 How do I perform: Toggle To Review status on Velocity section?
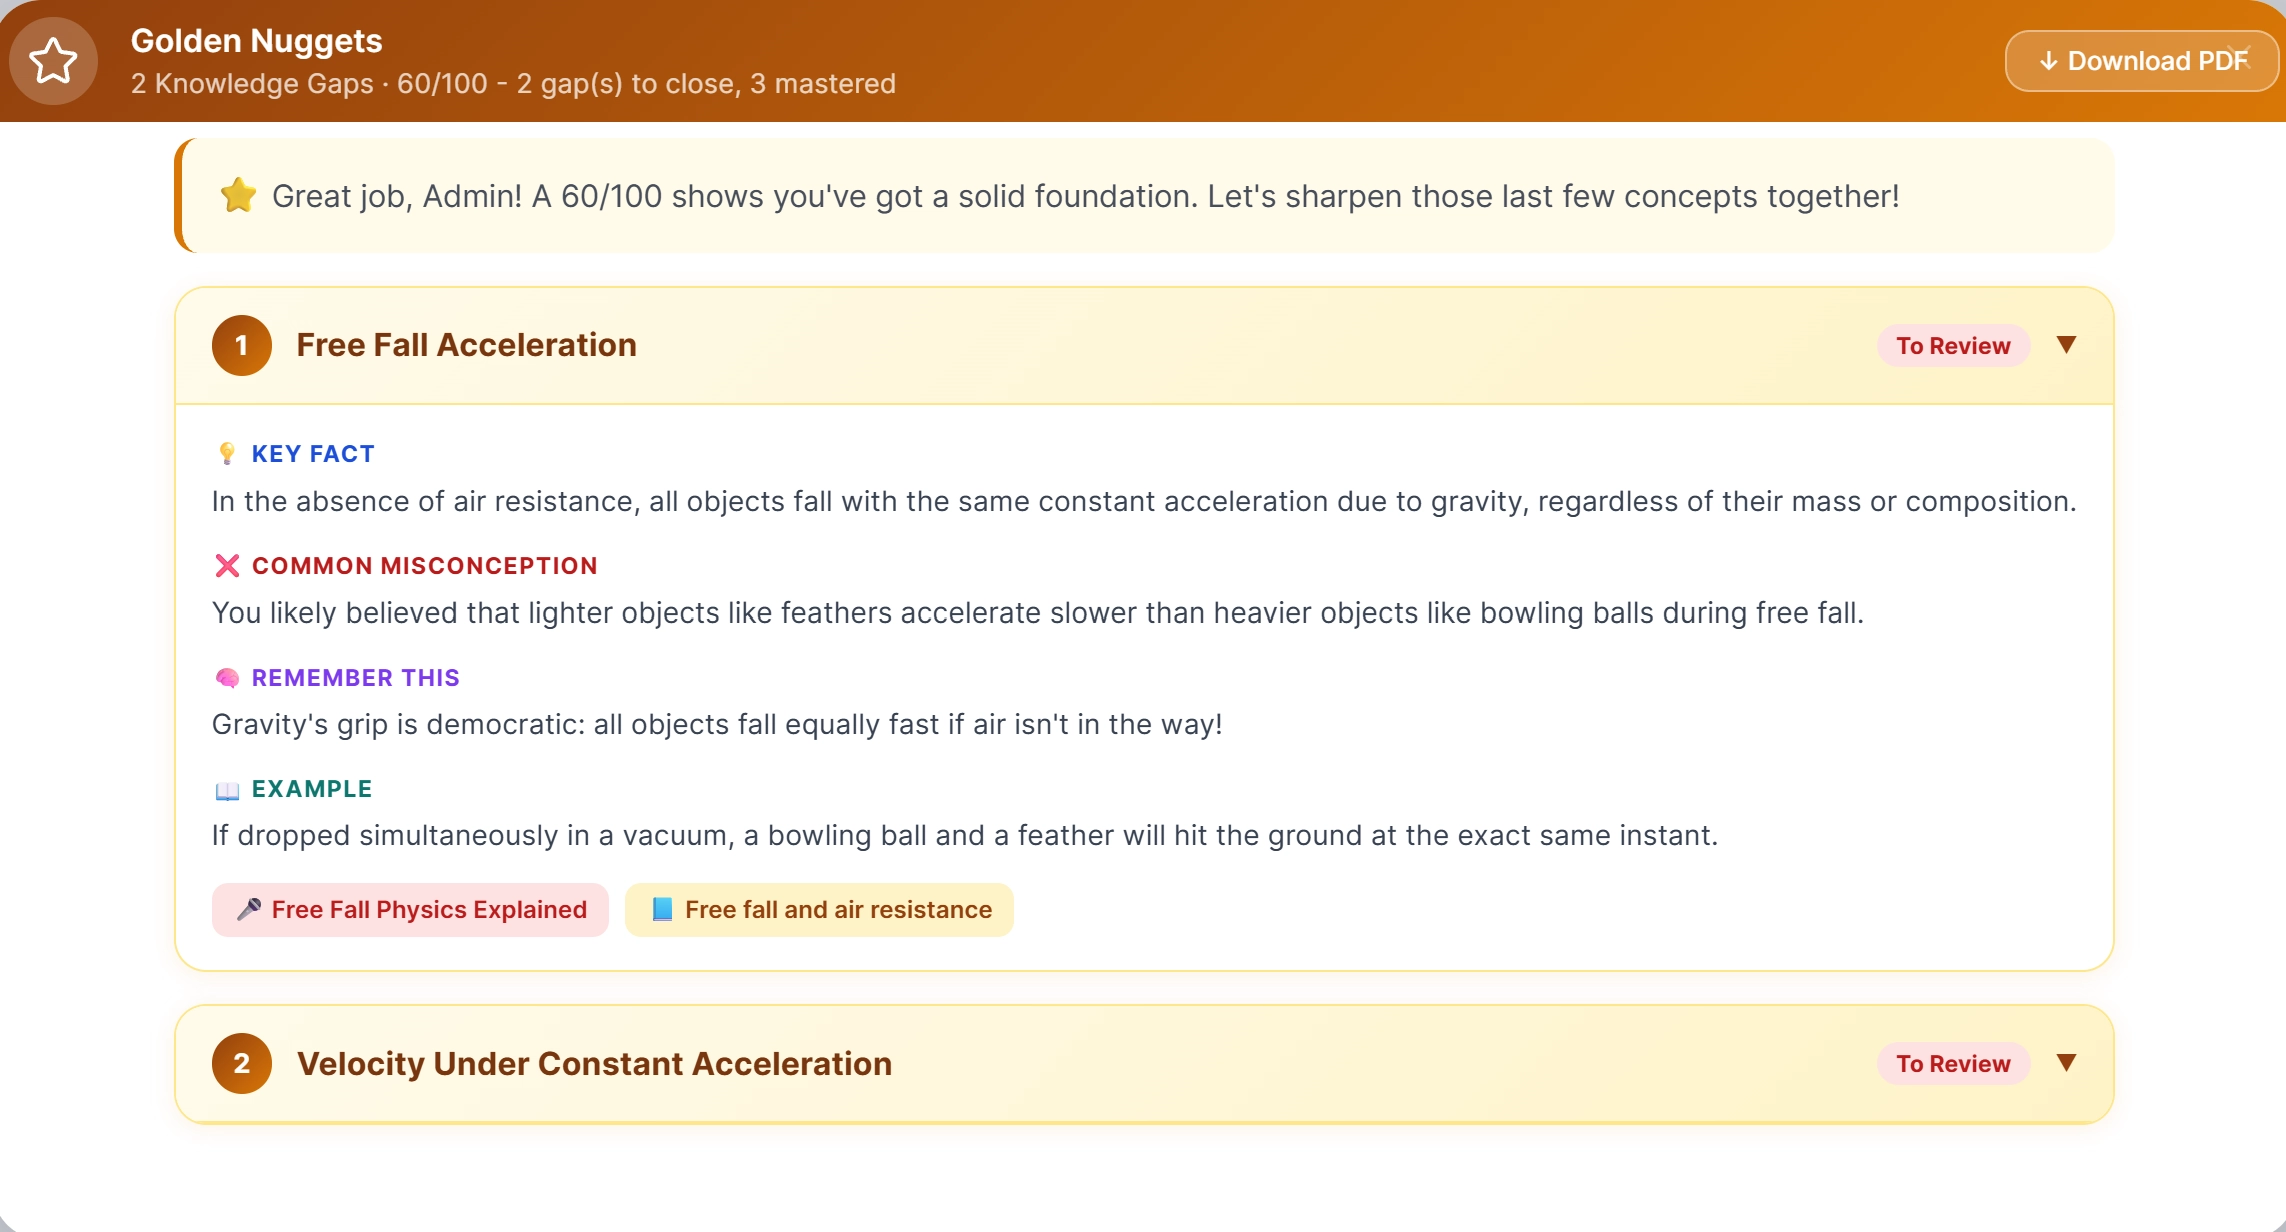pos(1953,1064)
